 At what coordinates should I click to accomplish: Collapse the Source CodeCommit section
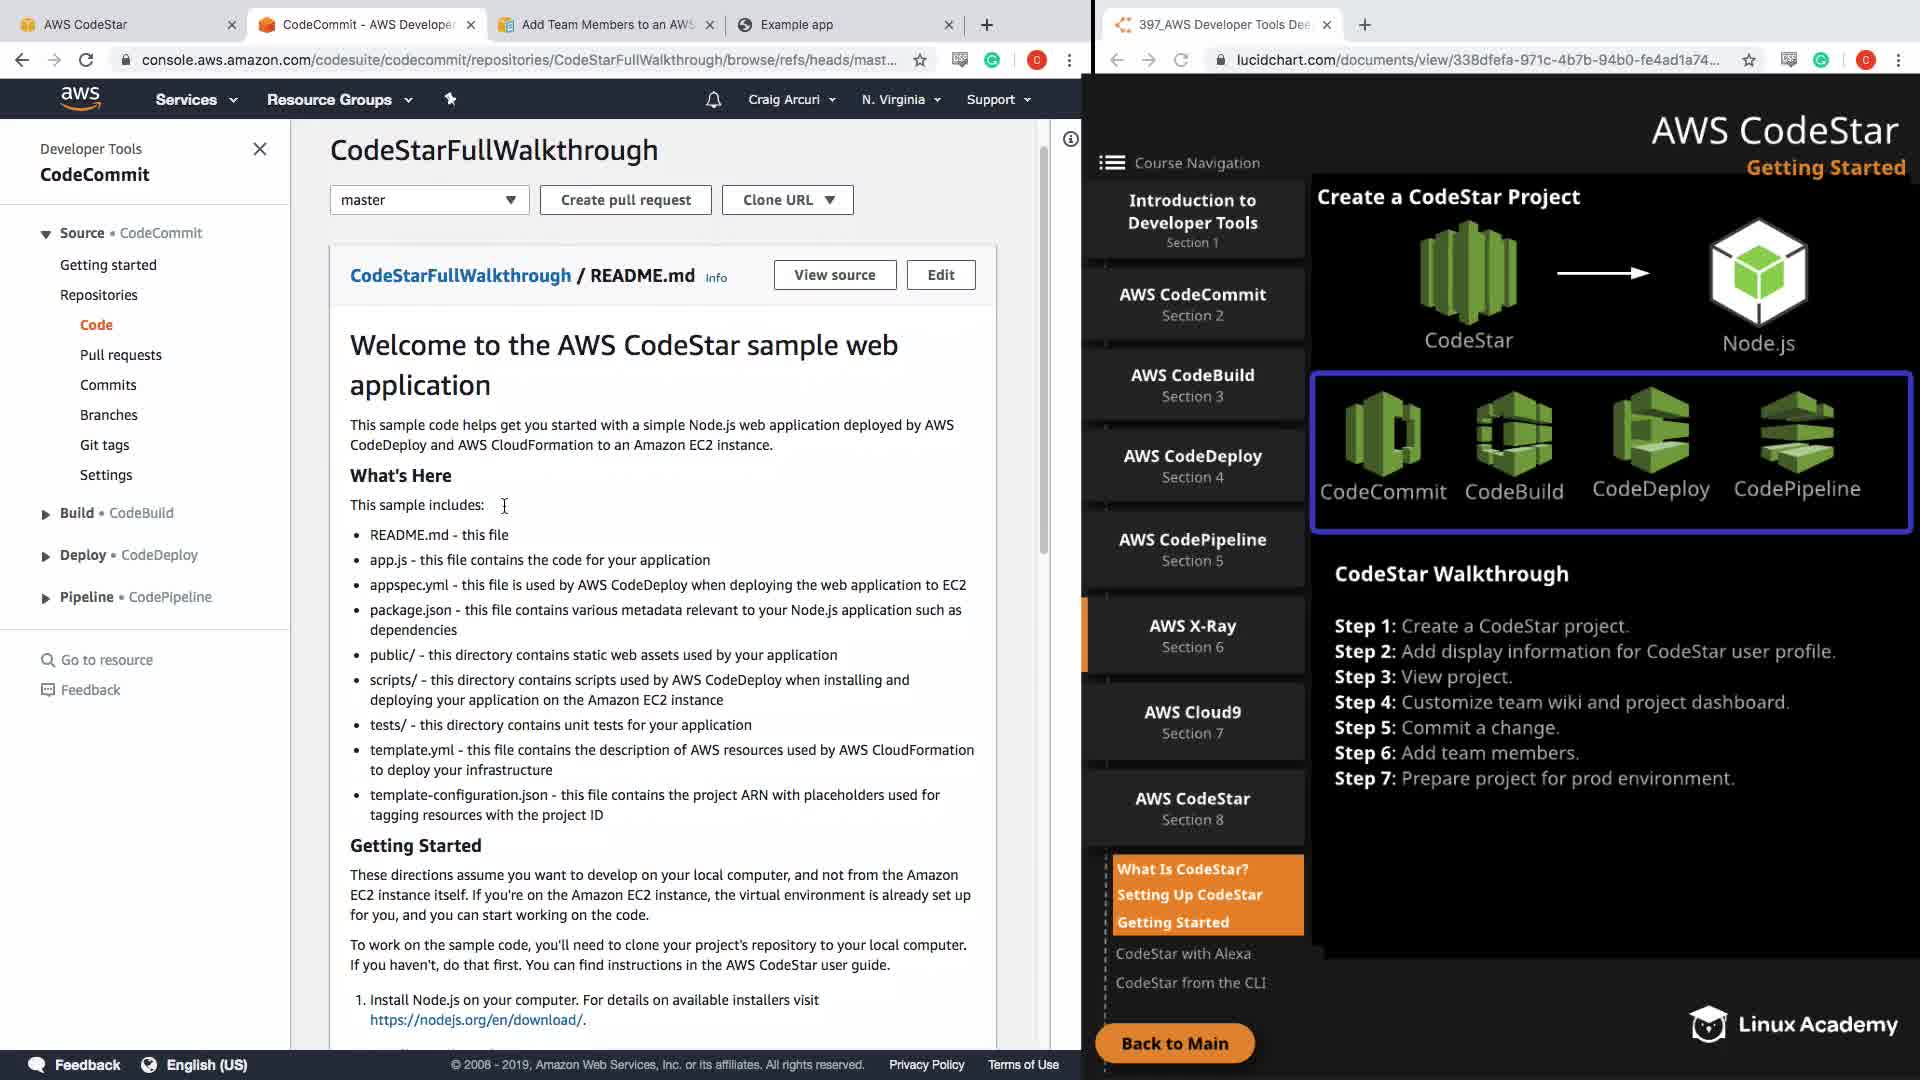pyautogui.click(x=46, y=234)
